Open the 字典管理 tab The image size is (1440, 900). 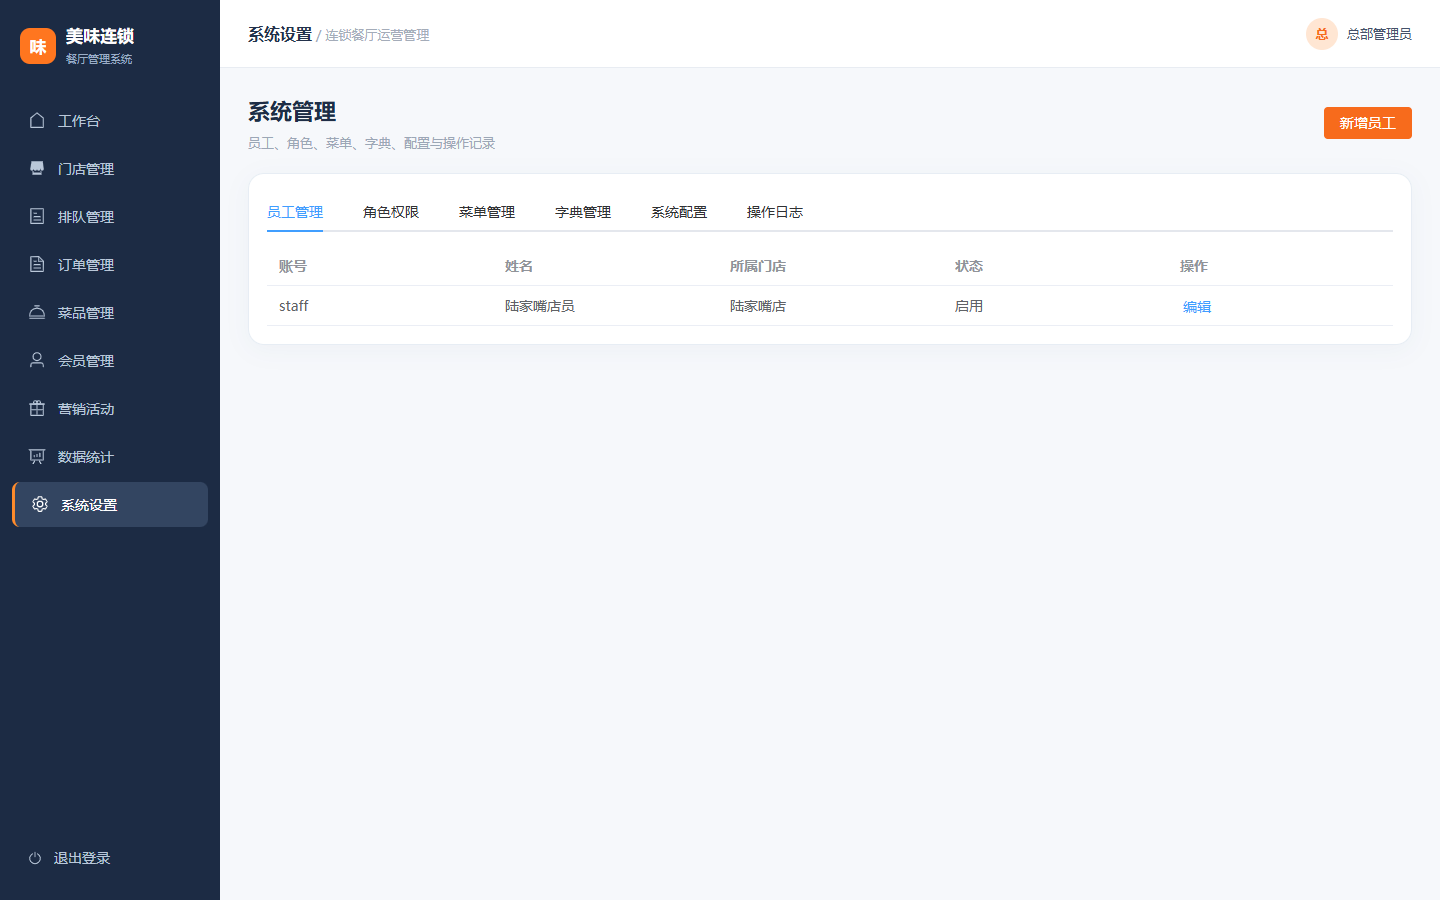tap(583, 212)
